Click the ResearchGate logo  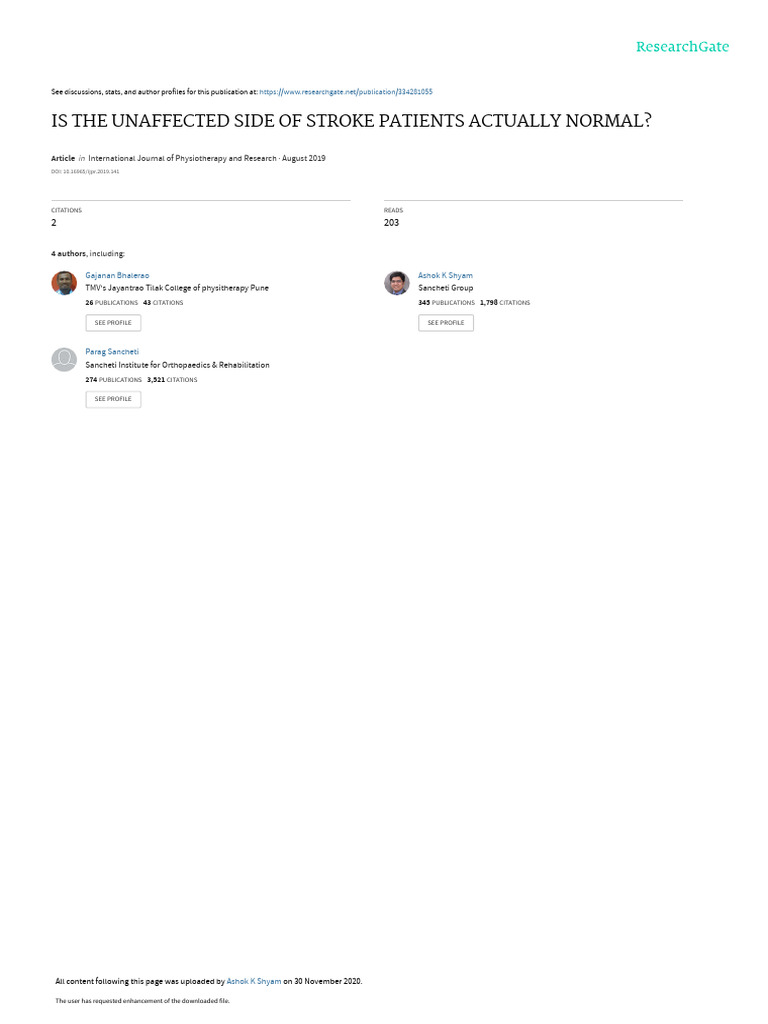682,47
